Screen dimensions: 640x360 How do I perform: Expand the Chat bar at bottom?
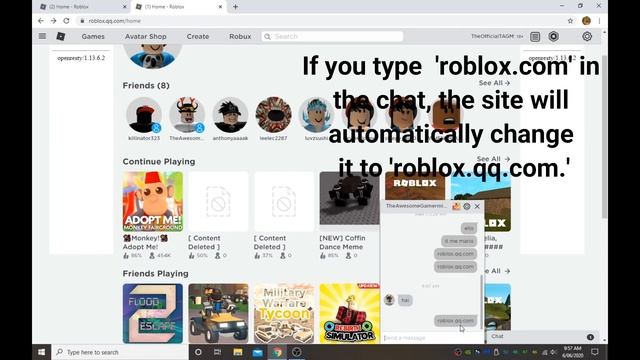click(x=543, y=336)
